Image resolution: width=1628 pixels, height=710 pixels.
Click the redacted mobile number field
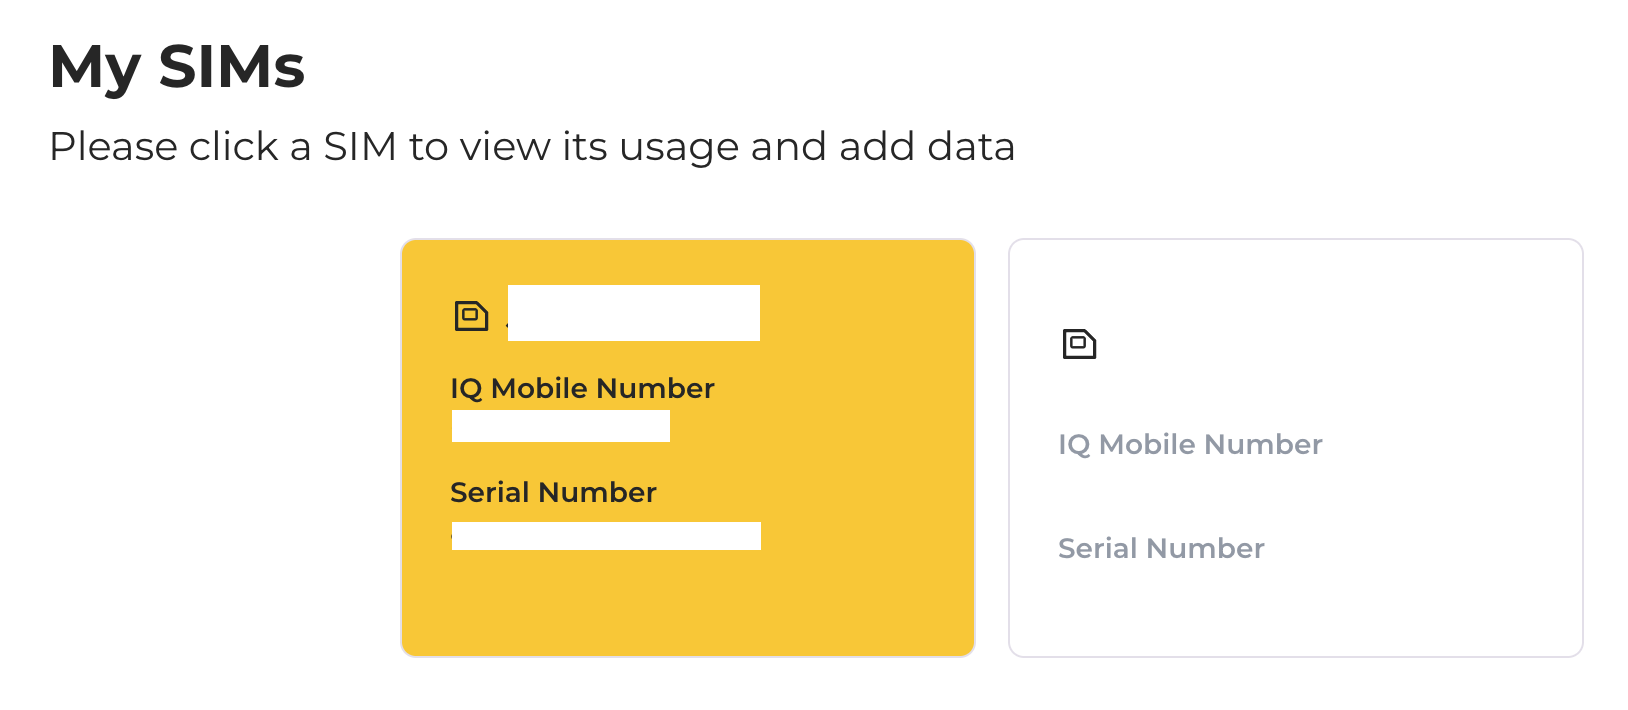click(x=561, y=427)
